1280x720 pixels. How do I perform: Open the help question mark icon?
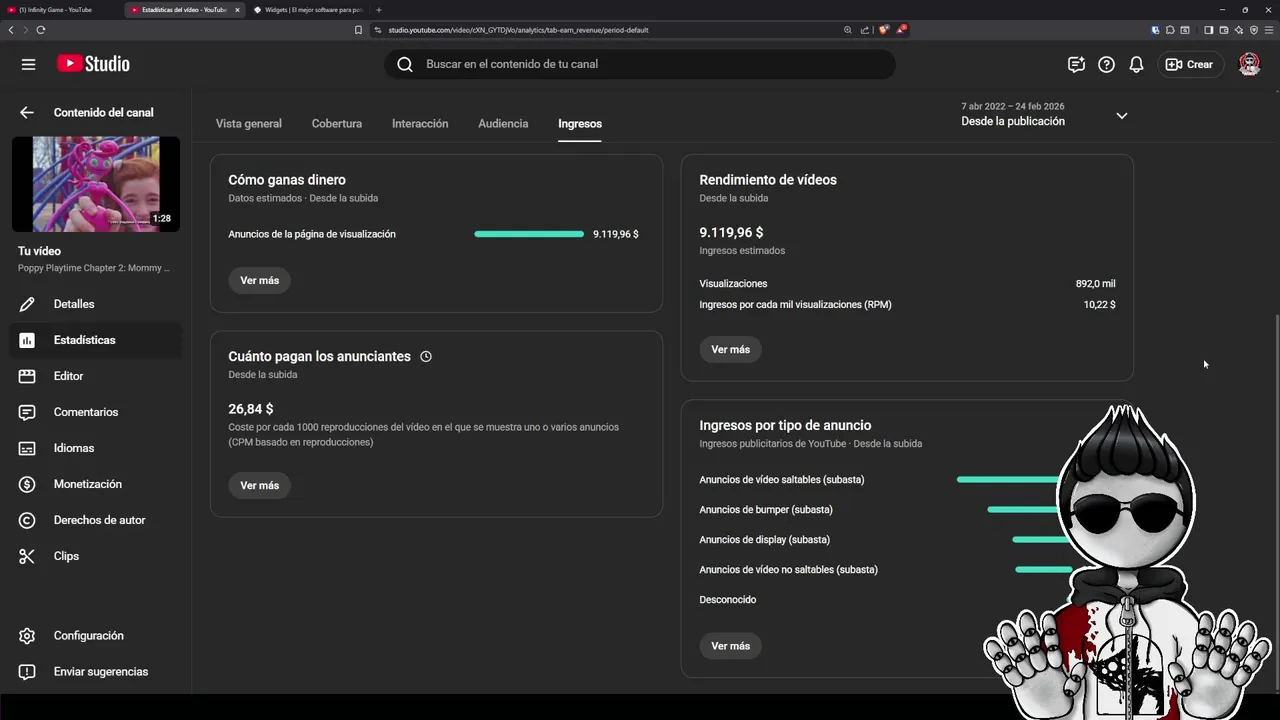coord(1106,64)
